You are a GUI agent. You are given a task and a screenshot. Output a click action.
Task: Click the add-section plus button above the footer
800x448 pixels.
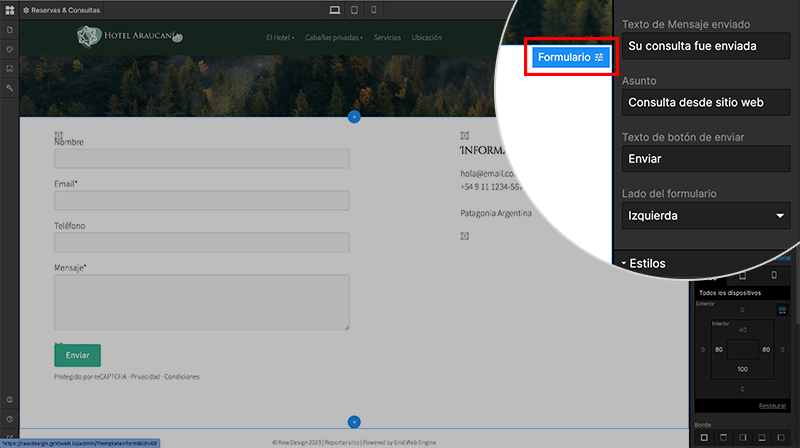(354, 422)
